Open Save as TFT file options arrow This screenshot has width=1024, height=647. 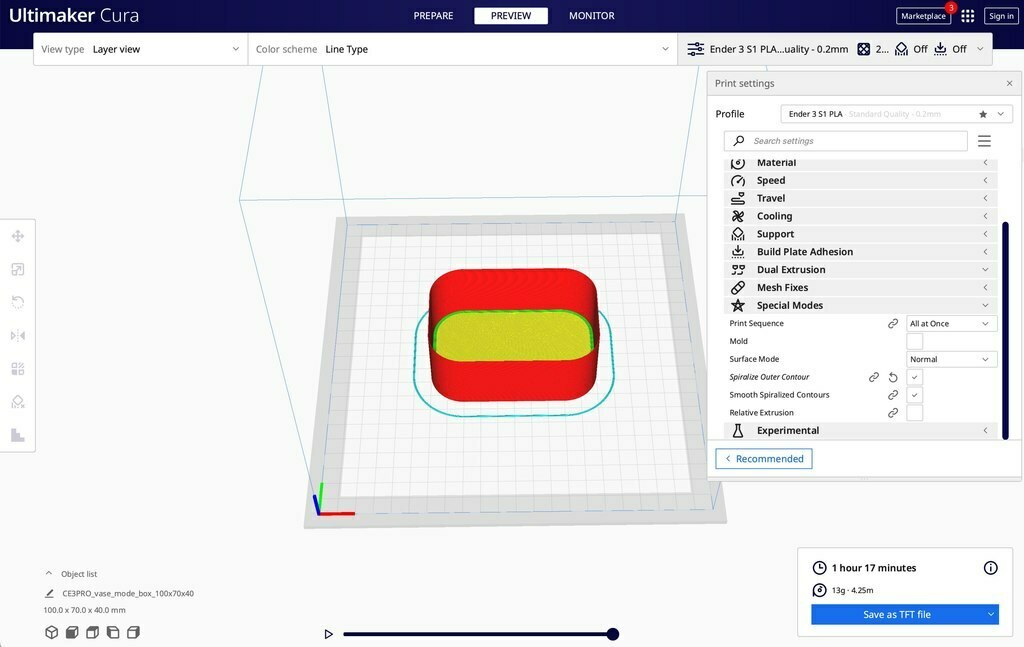(991, 614)
